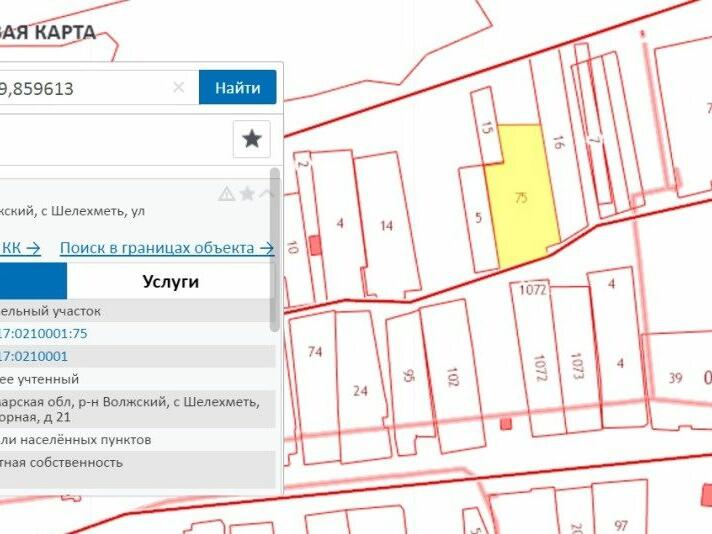The image size is (712, 534).
Task: Click parcel 102 on the map
Action: pyautogui.click(x=452, y=377)
